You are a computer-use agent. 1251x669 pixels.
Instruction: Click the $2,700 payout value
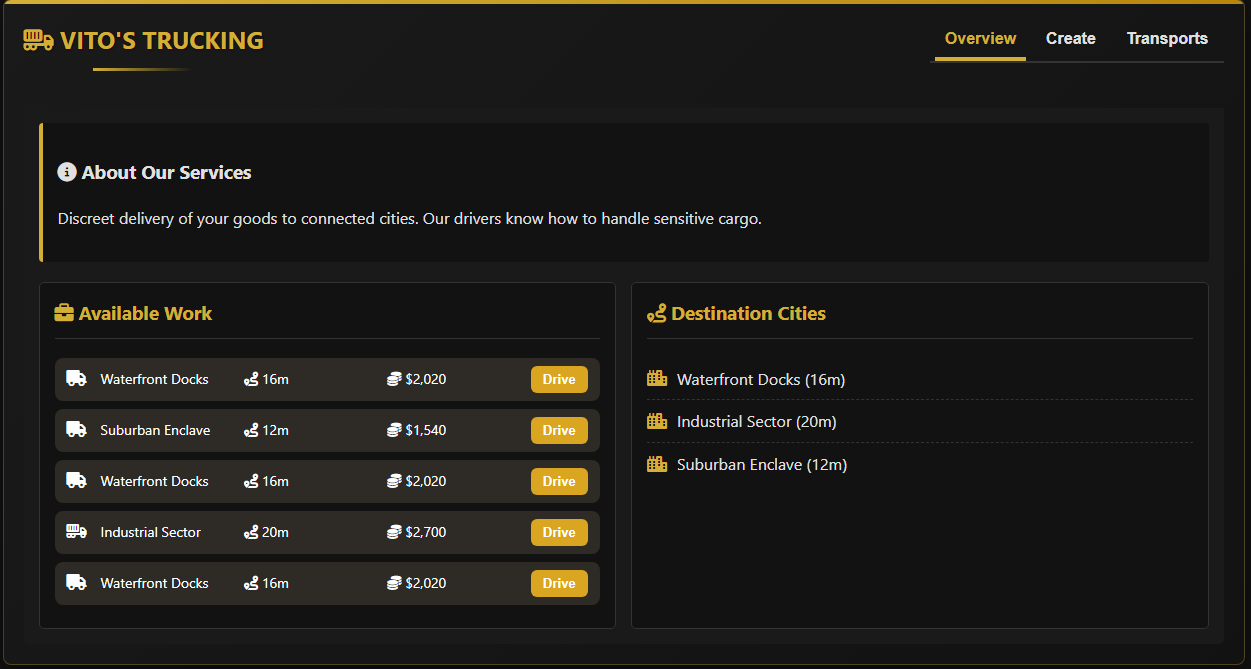pos(426,532)
